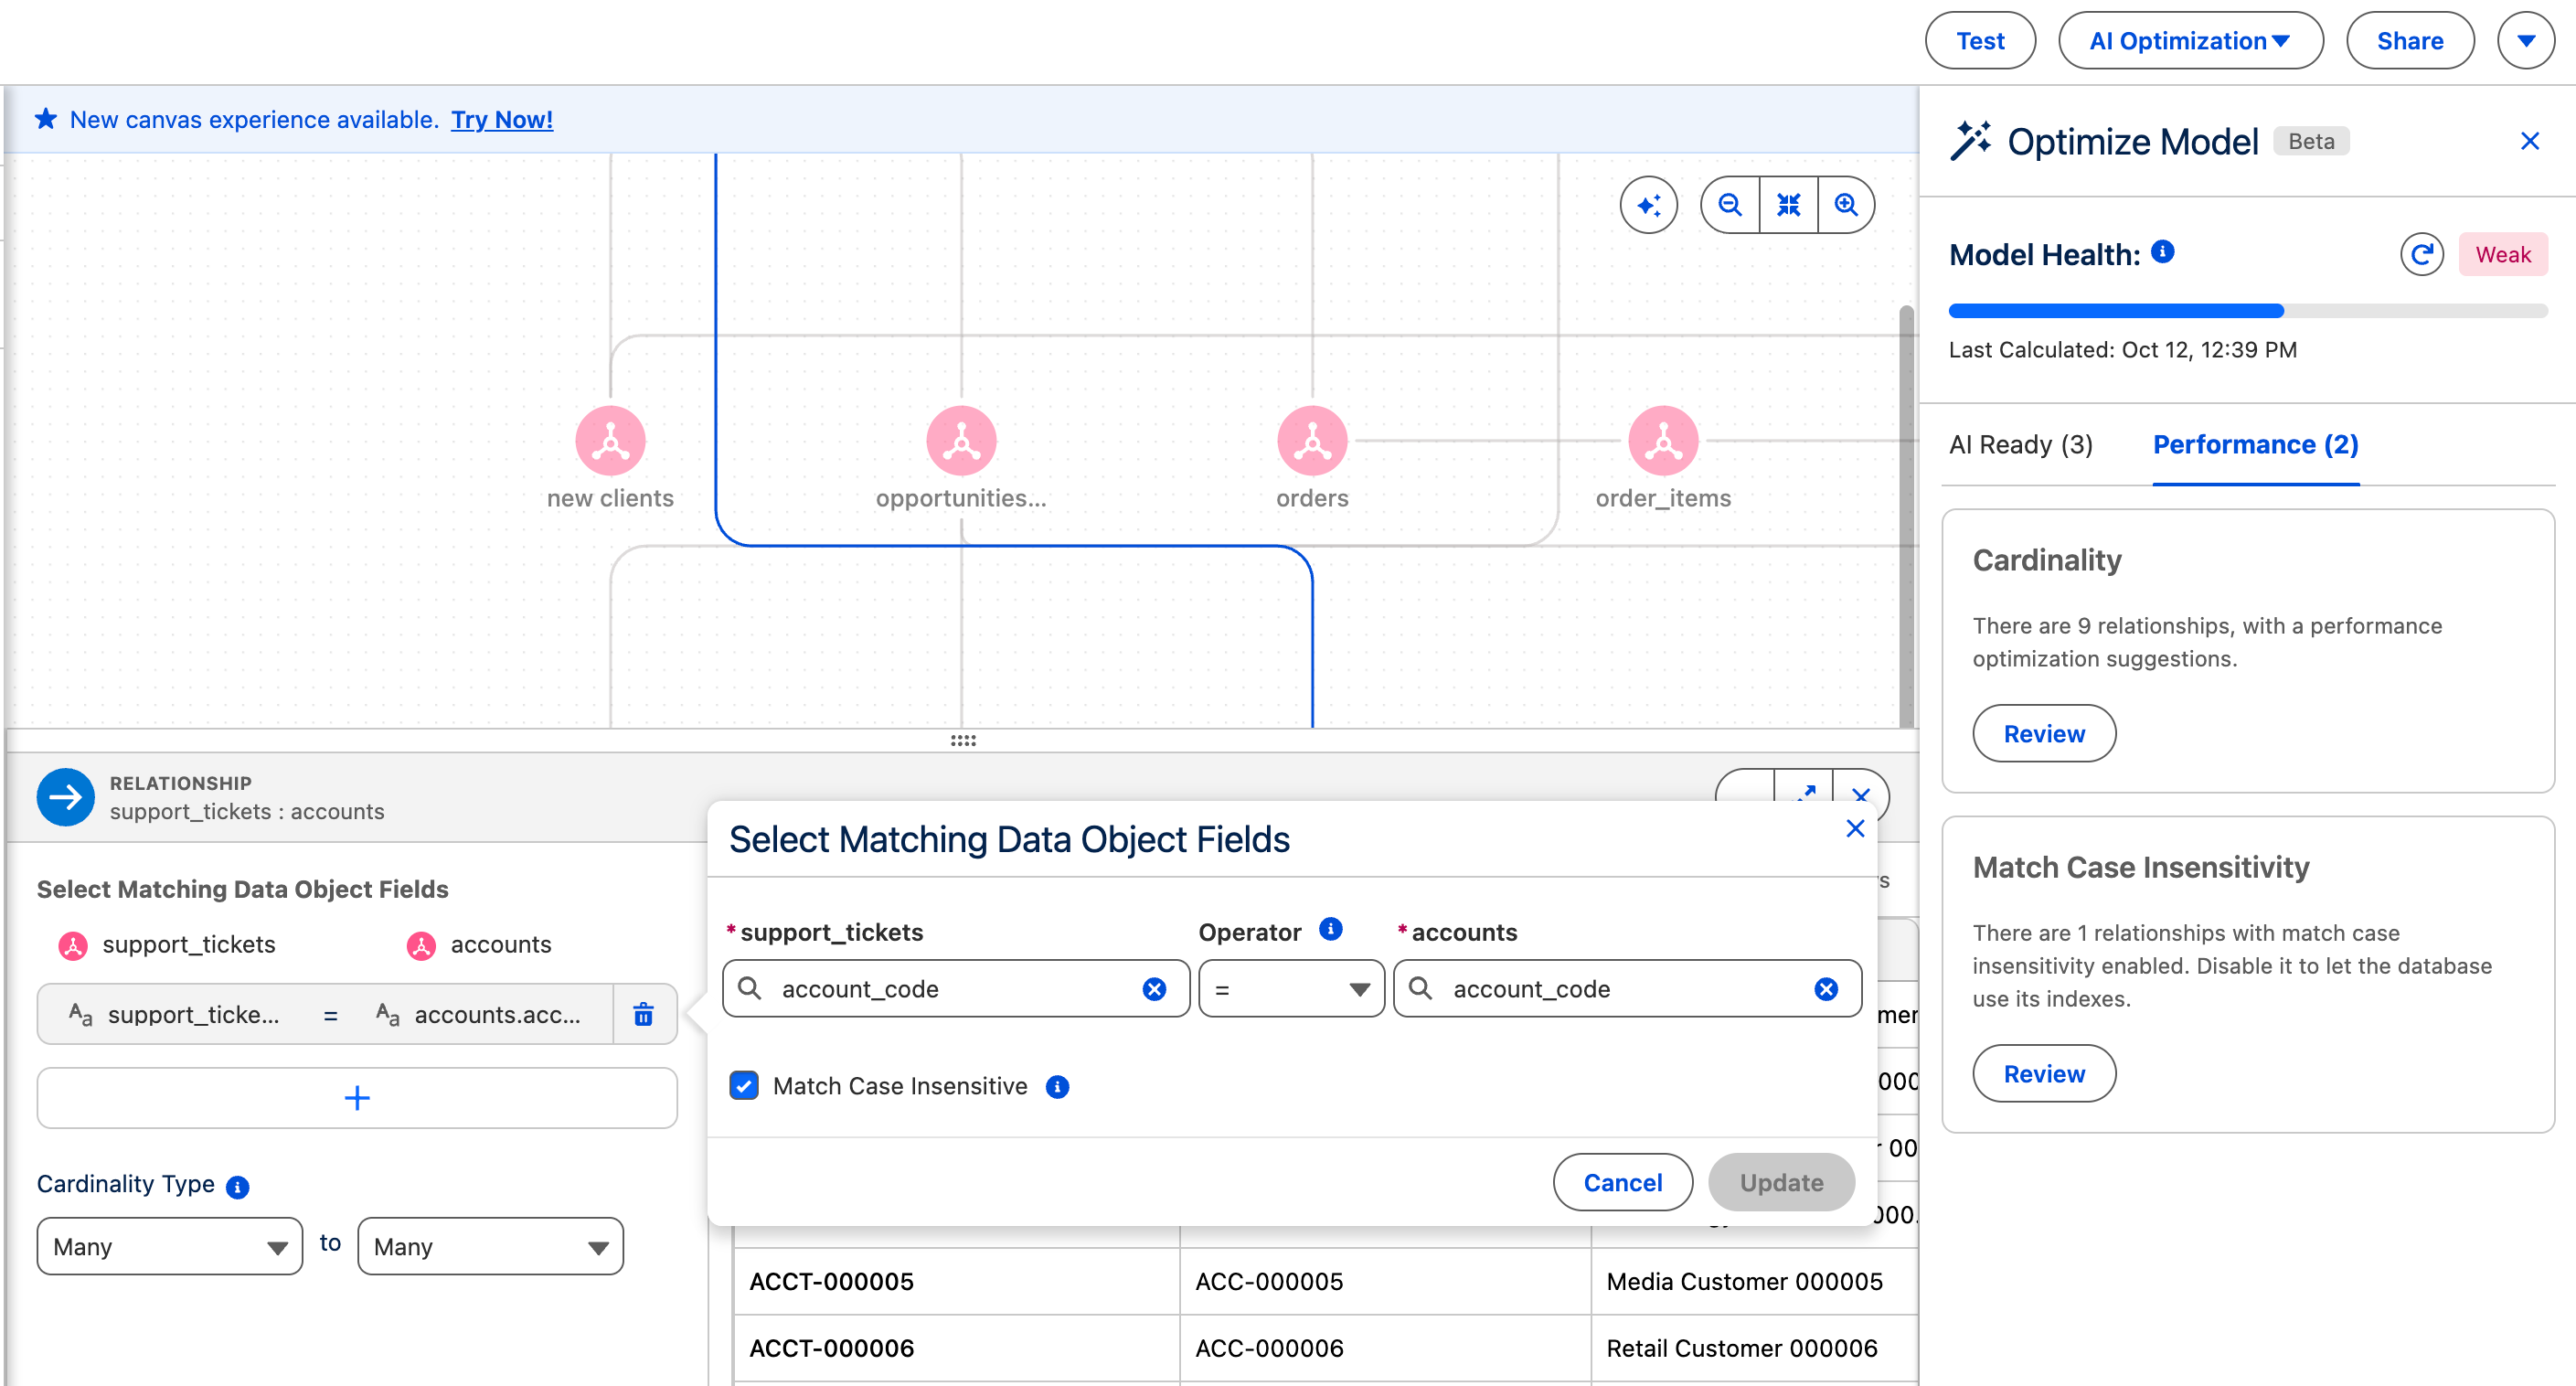
Task: Show Operator info tooltip
Action: tap(1330, 929)
